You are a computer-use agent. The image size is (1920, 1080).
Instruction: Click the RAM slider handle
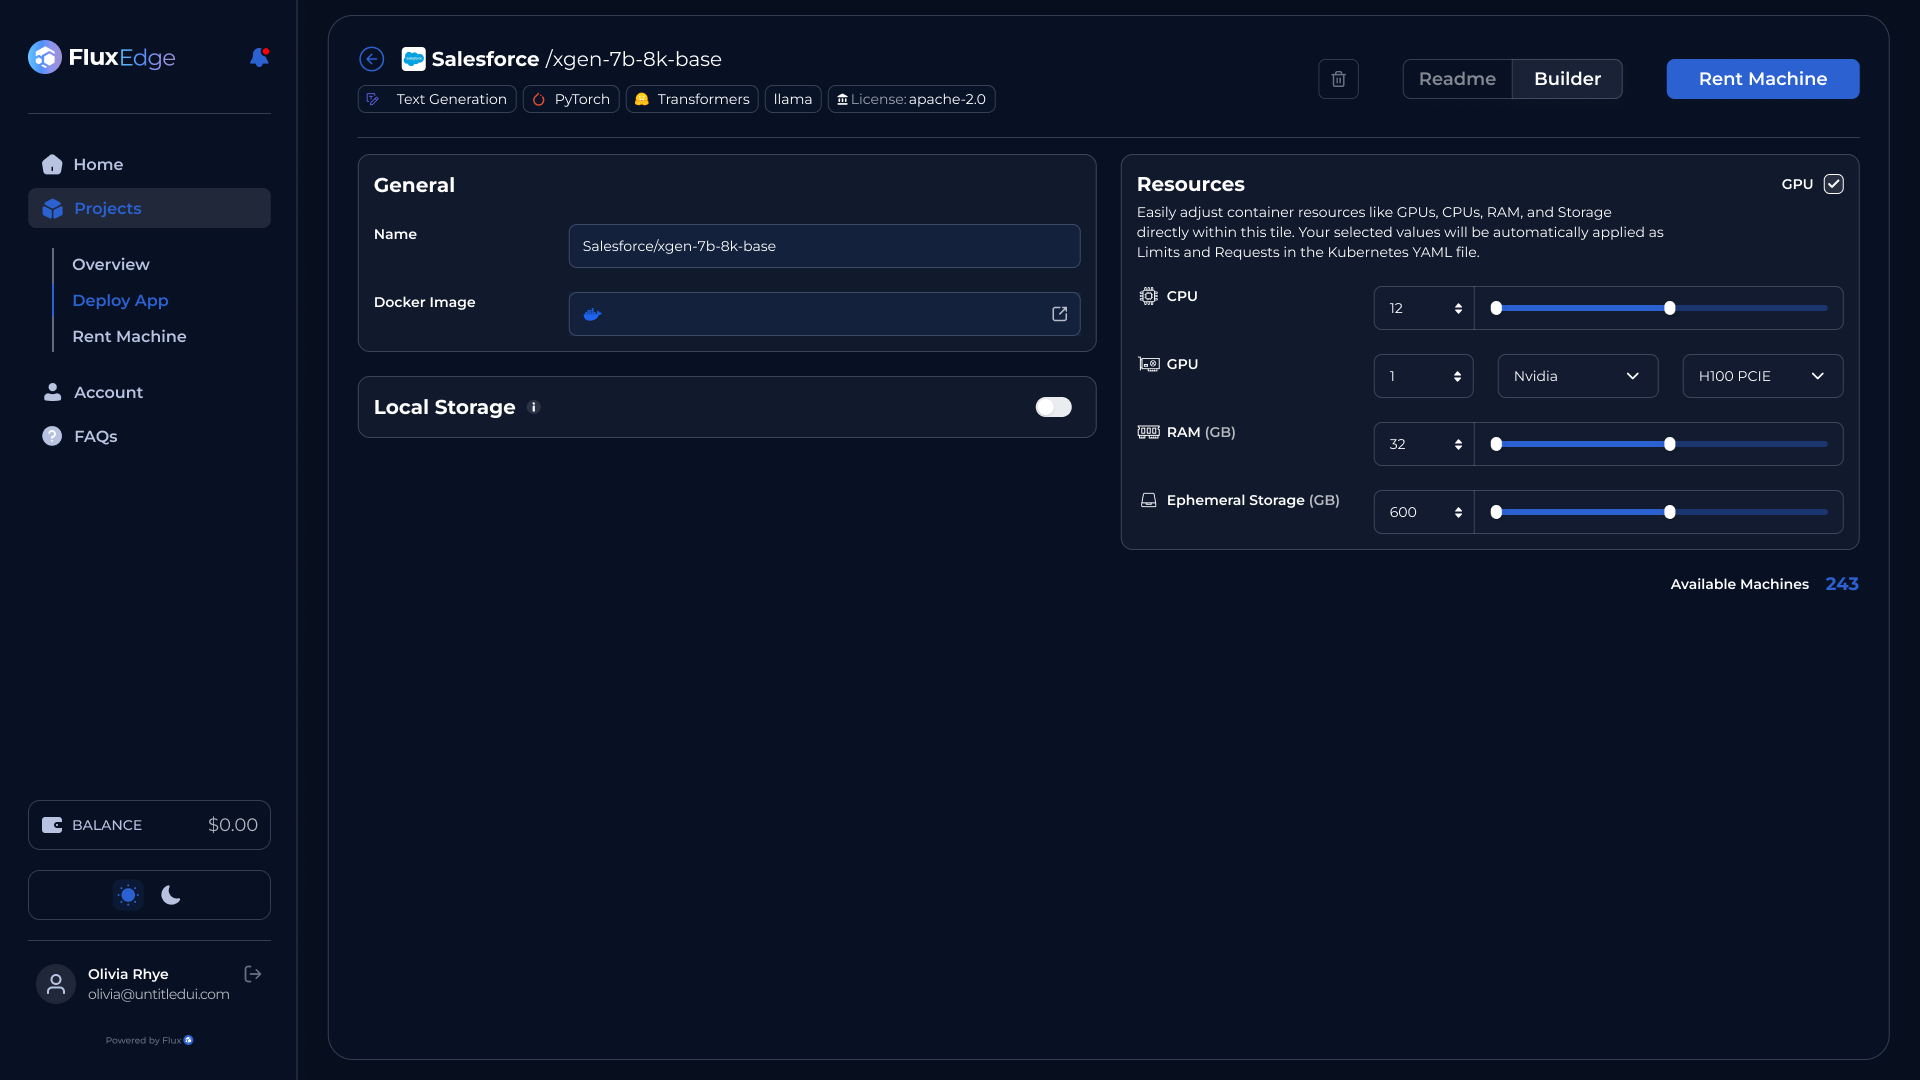[x=1669, y=444]
